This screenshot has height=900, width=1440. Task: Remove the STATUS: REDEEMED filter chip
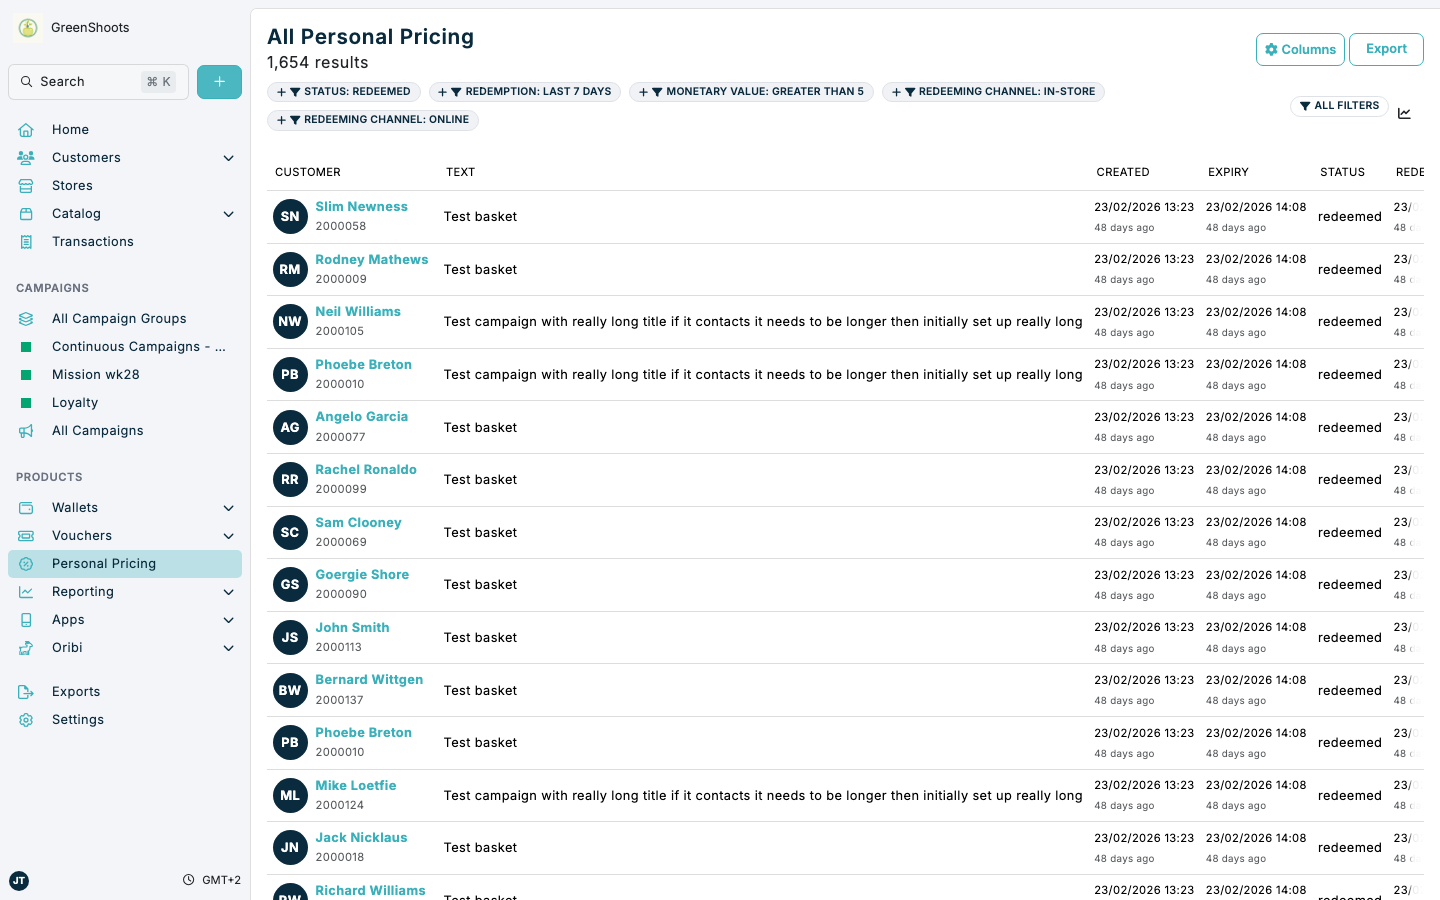(x=344, y=91)
